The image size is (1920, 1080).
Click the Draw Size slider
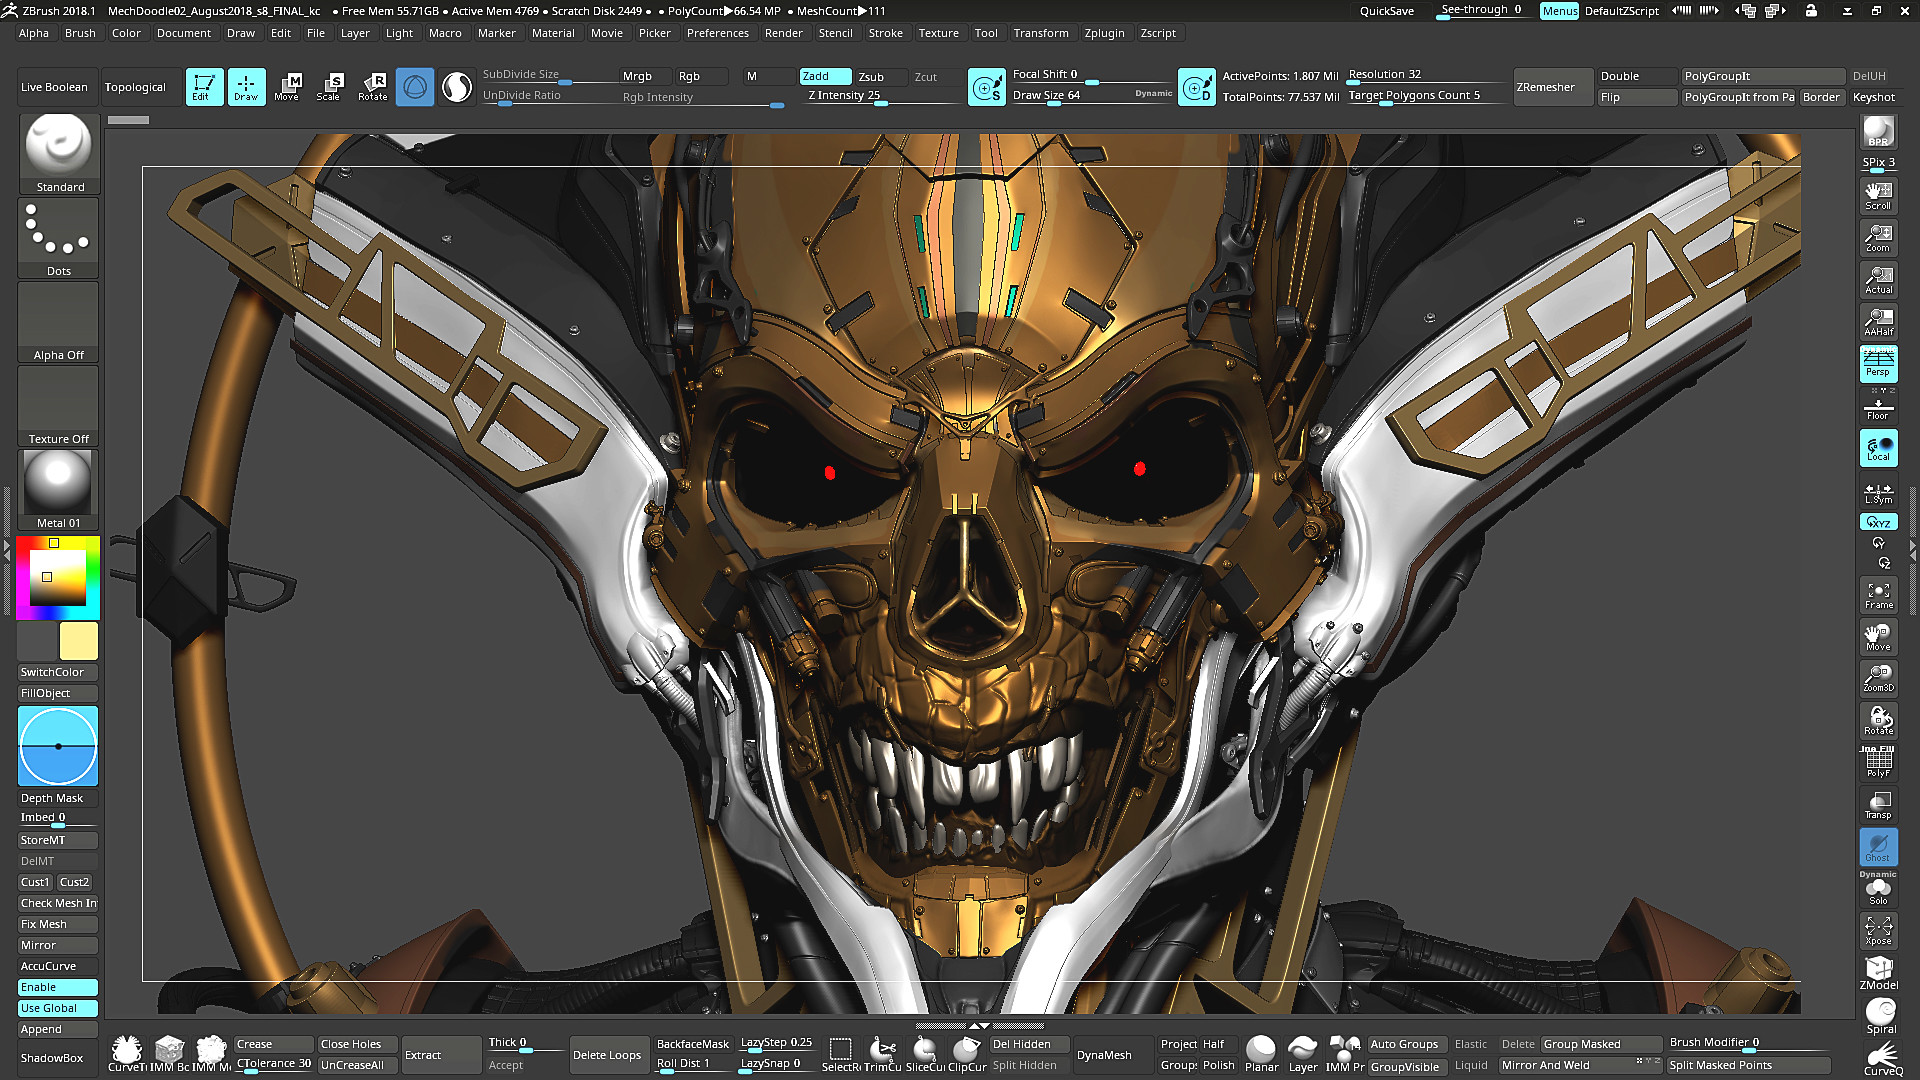pos(1092,96)
